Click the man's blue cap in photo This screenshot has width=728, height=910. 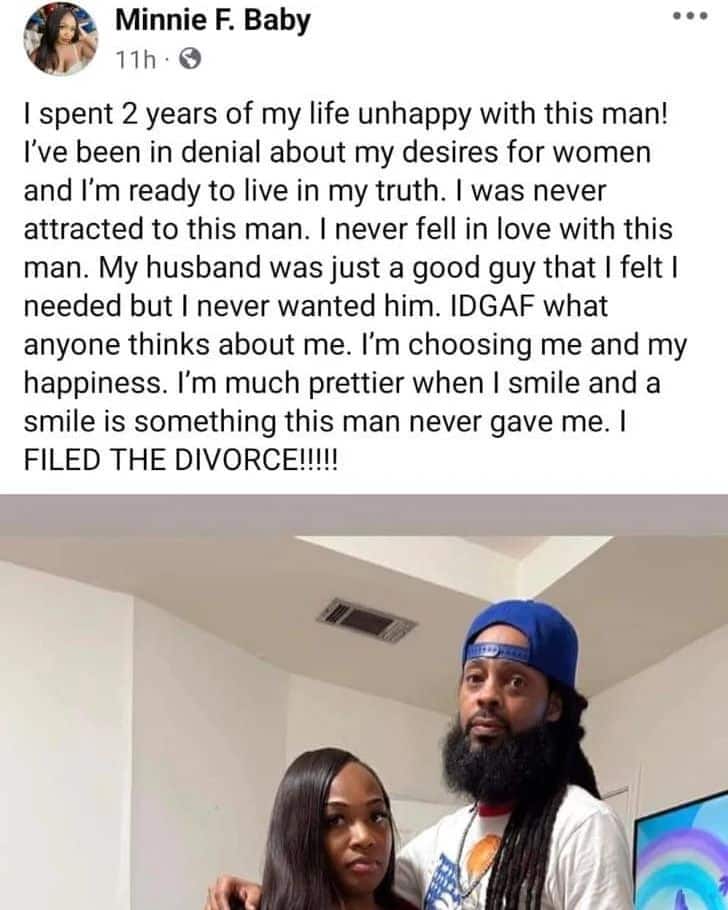coord(522,640)
